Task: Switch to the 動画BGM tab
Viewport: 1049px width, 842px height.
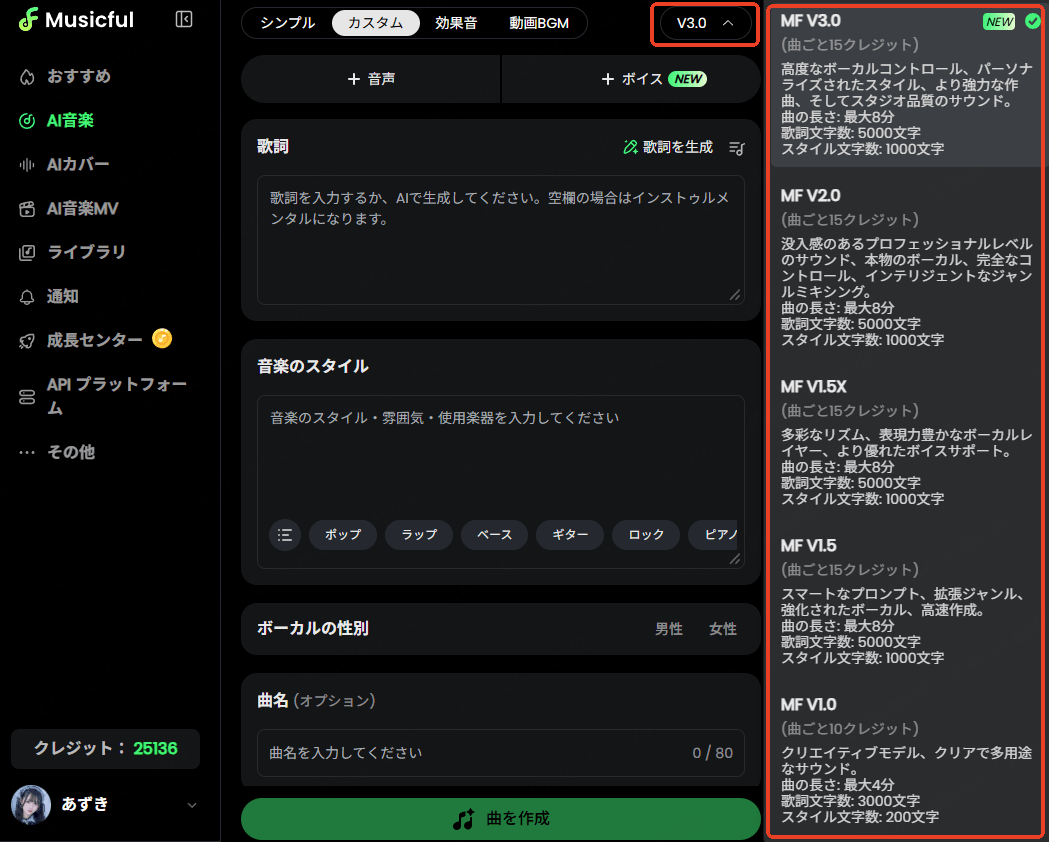Action: (539, 23)
